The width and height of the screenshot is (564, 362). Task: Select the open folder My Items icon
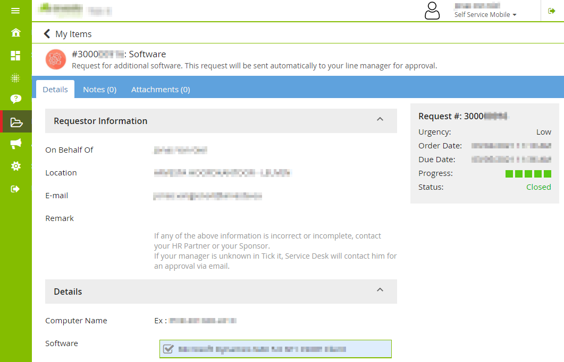[x=16, y=122]
